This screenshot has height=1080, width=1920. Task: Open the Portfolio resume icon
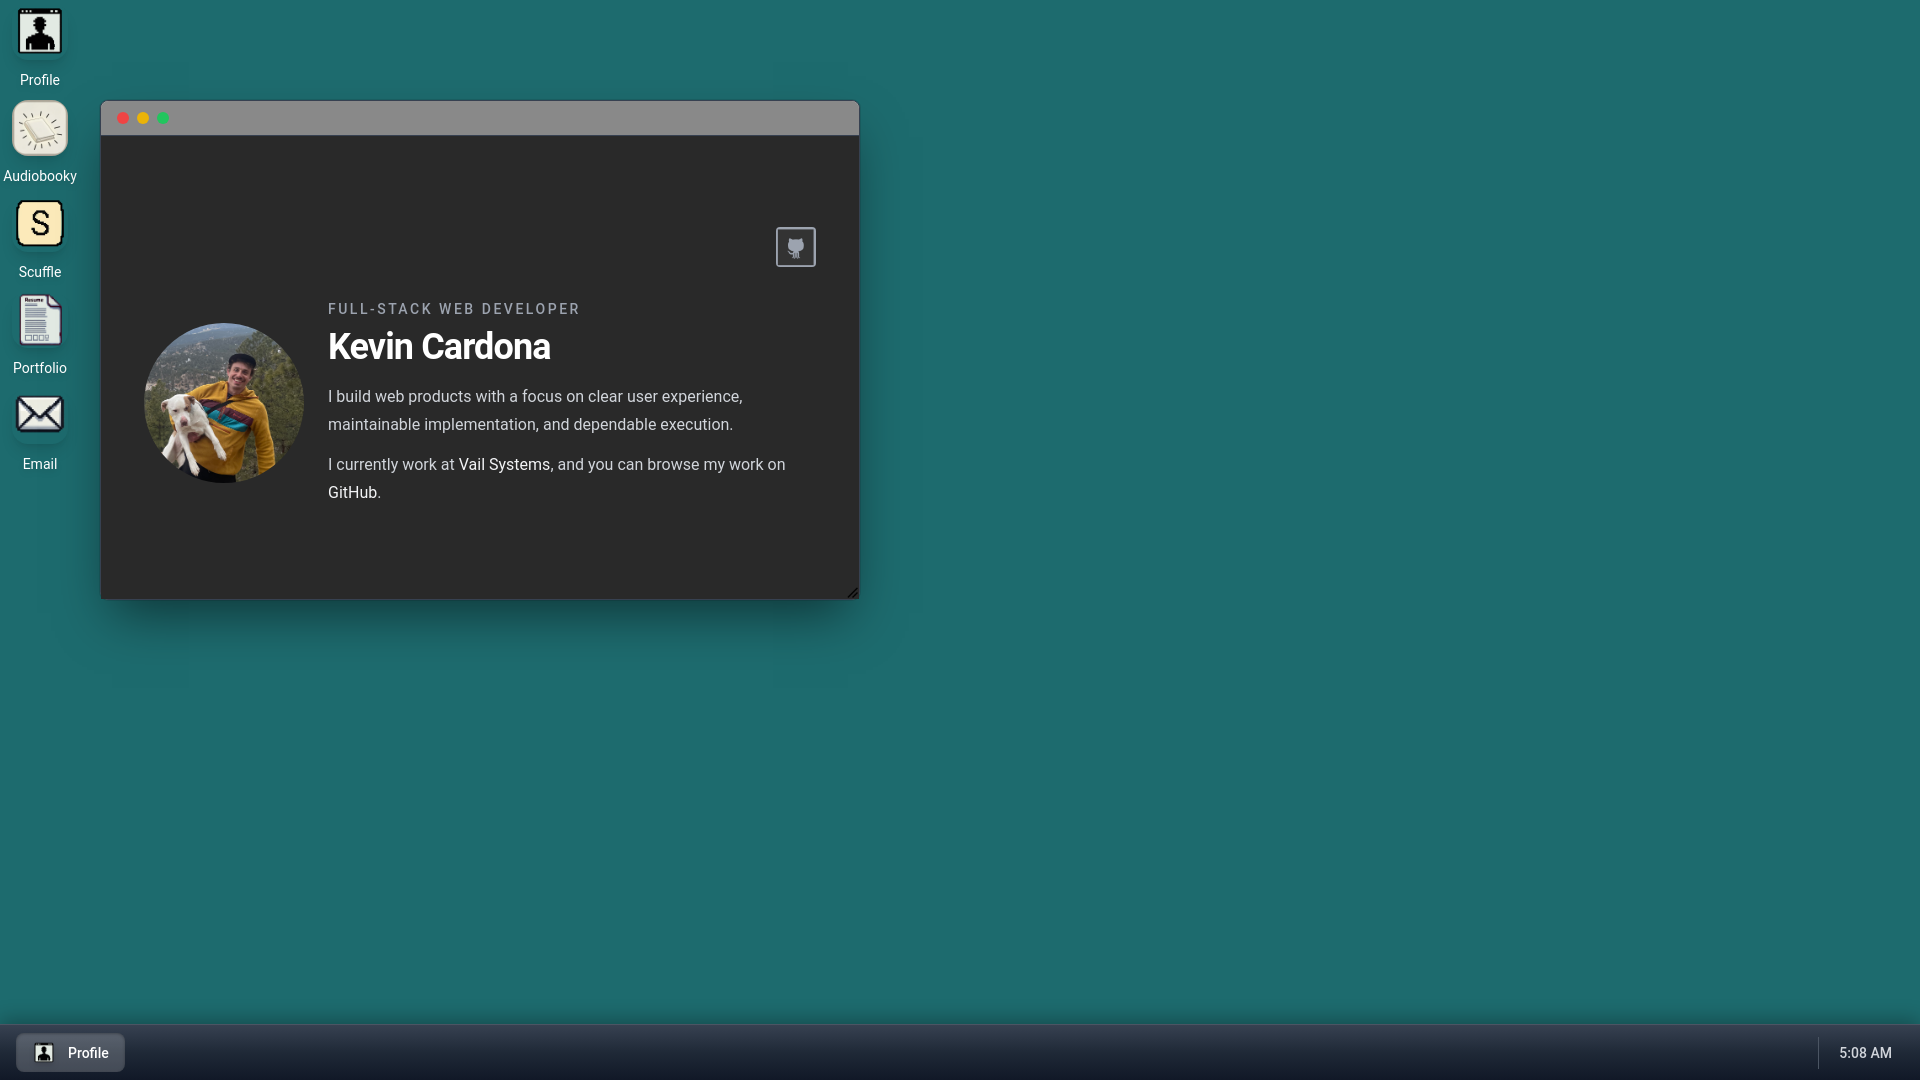click(x=40, y=320)
